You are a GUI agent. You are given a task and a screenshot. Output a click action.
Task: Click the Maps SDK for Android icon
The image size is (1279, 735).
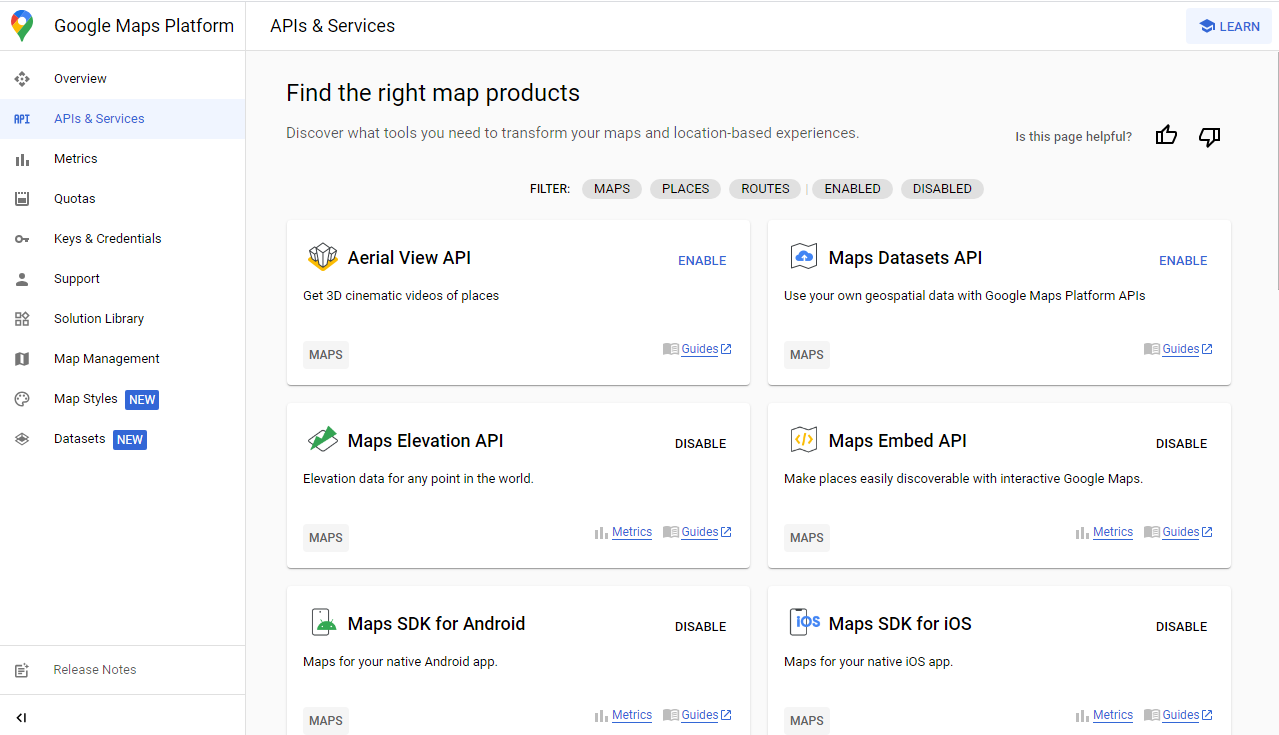pyautogui.click(x=323, y=622)
